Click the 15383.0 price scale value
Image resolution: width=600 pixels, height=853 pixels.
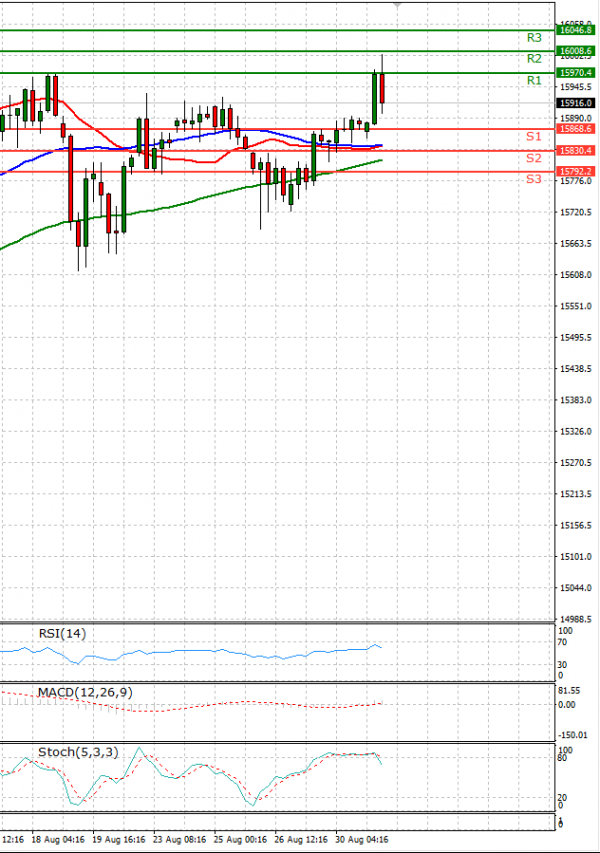pos(576,400)
